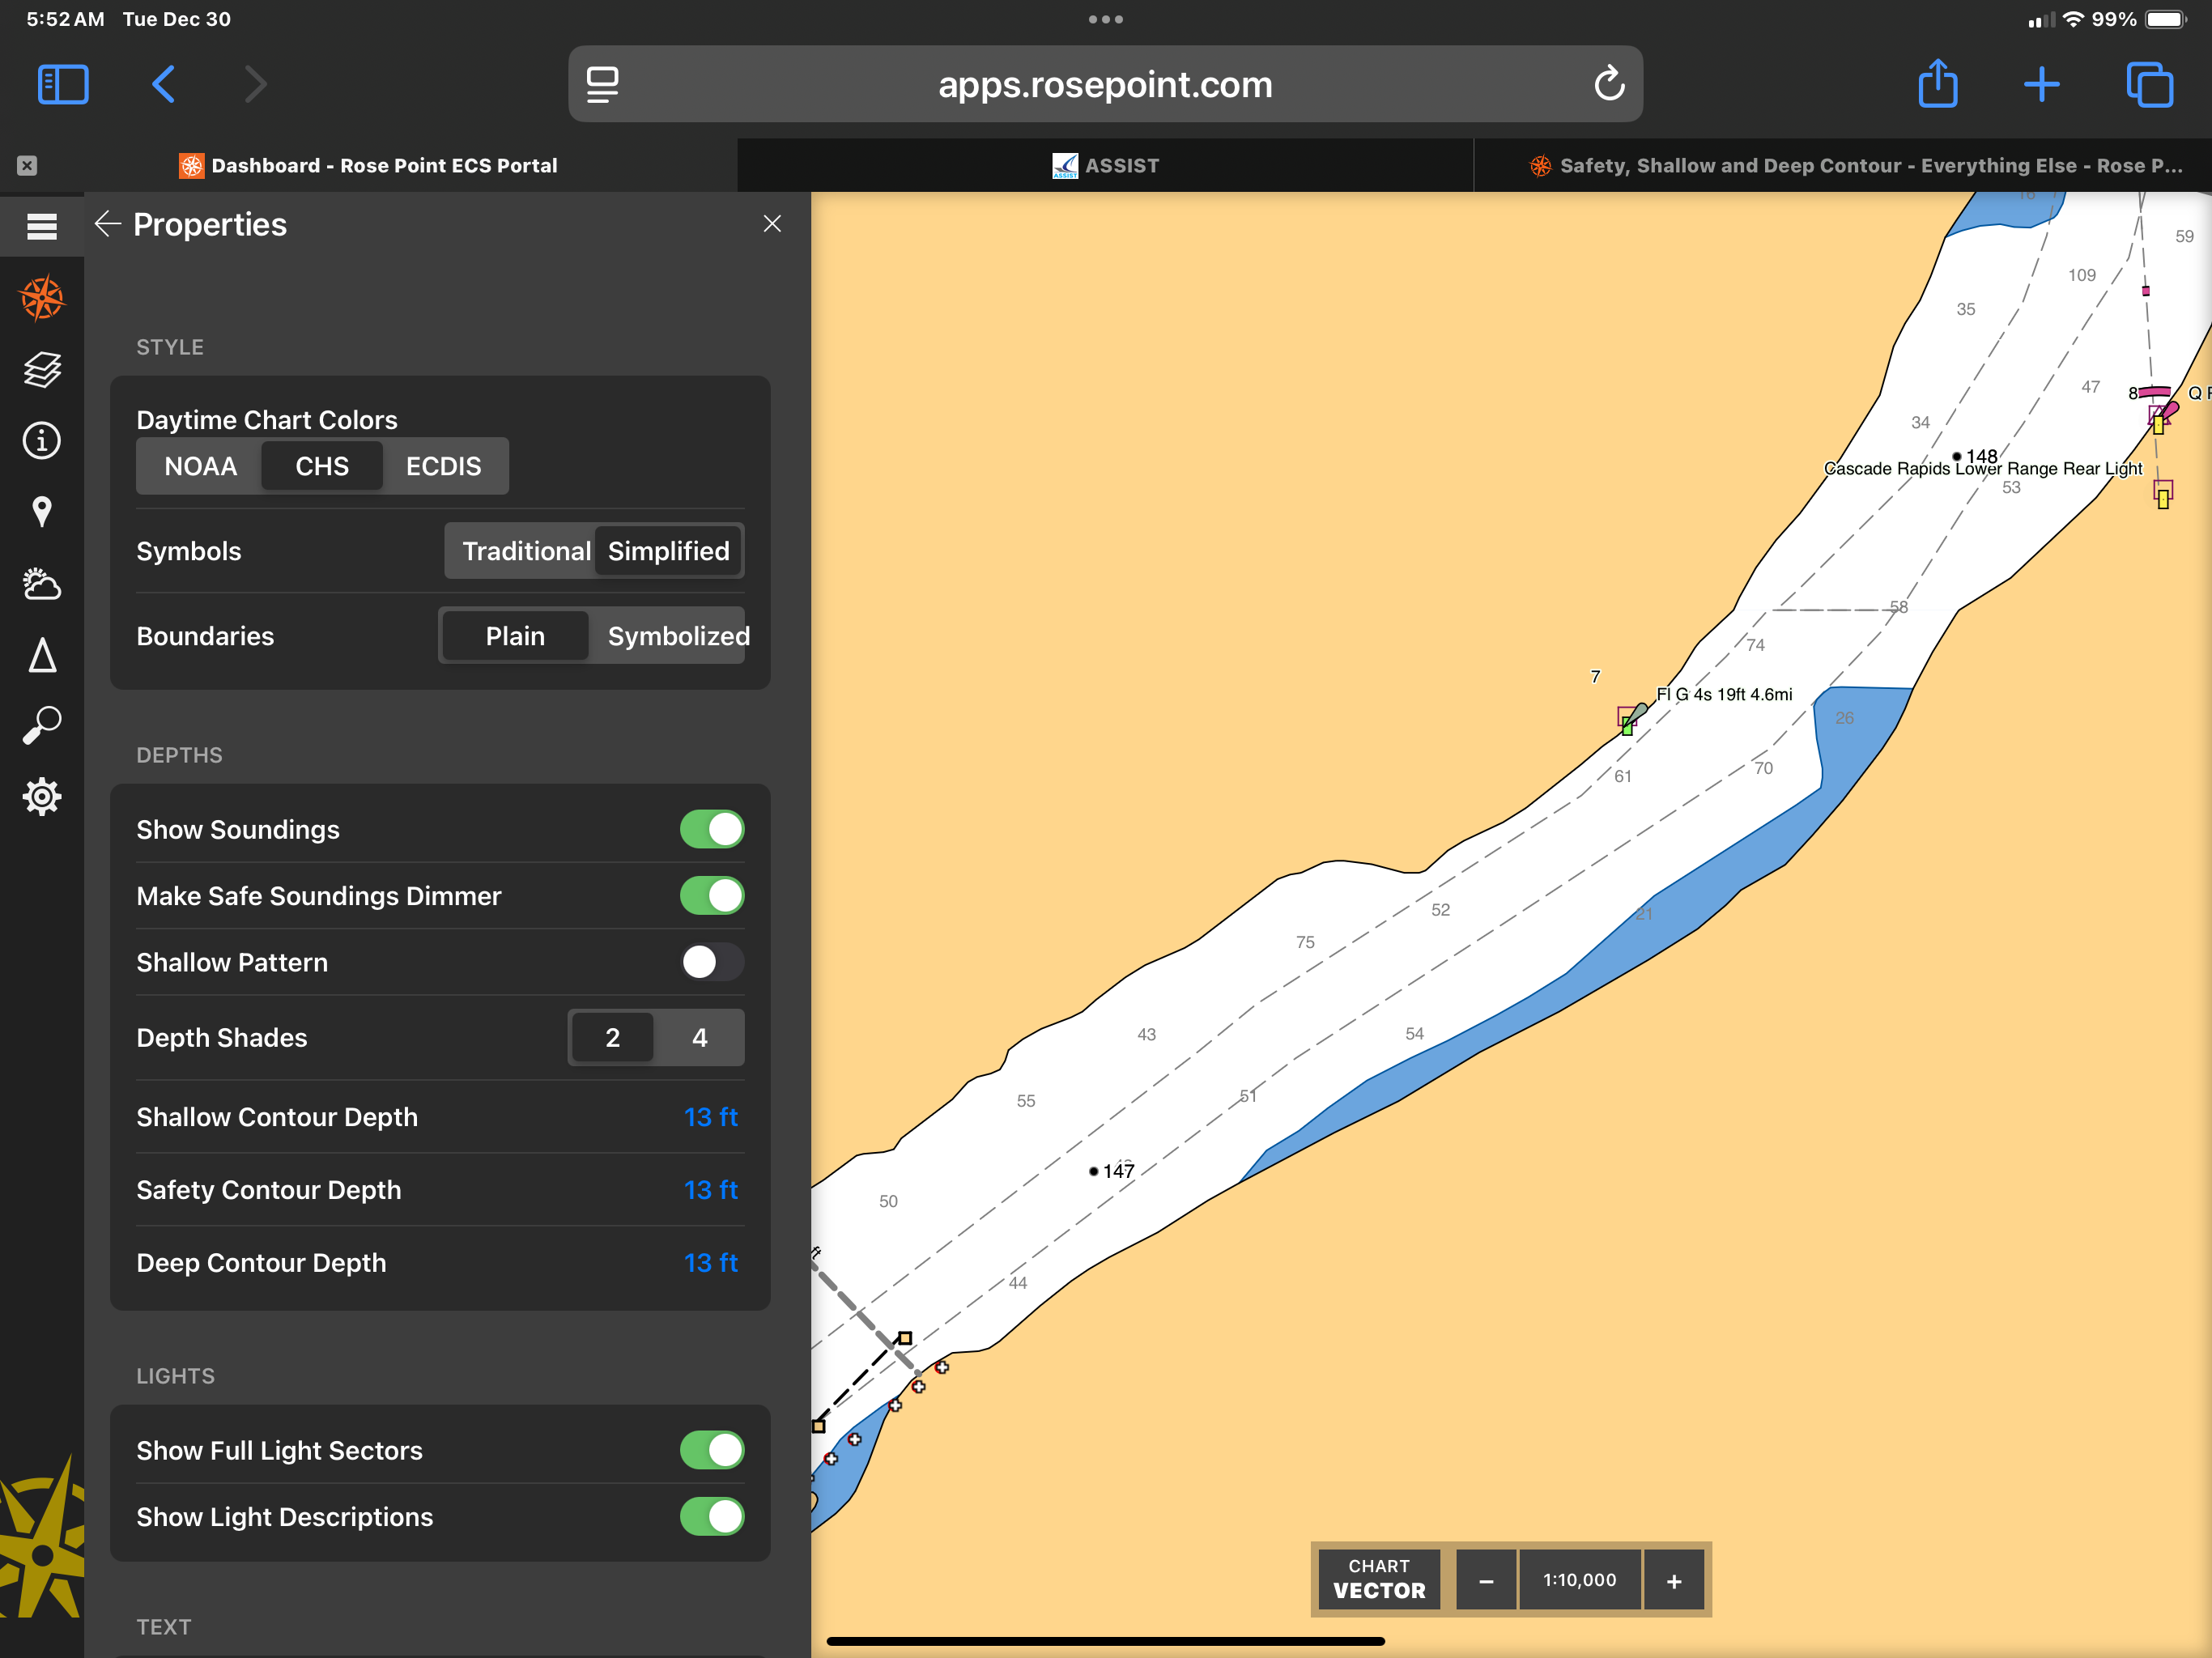Enable the Shallow Pattern toggle

(x=711, y=962)
